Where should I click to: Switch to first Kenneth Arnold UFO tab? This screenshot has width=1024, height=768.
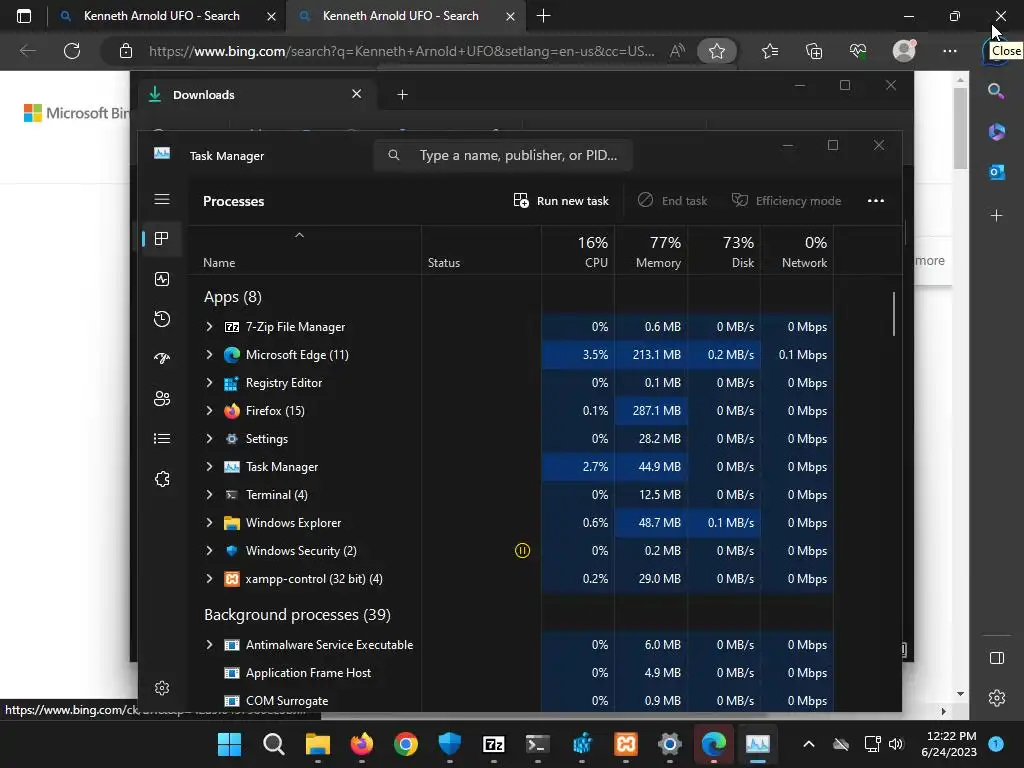pyautogui.click(x=161, y=16)
